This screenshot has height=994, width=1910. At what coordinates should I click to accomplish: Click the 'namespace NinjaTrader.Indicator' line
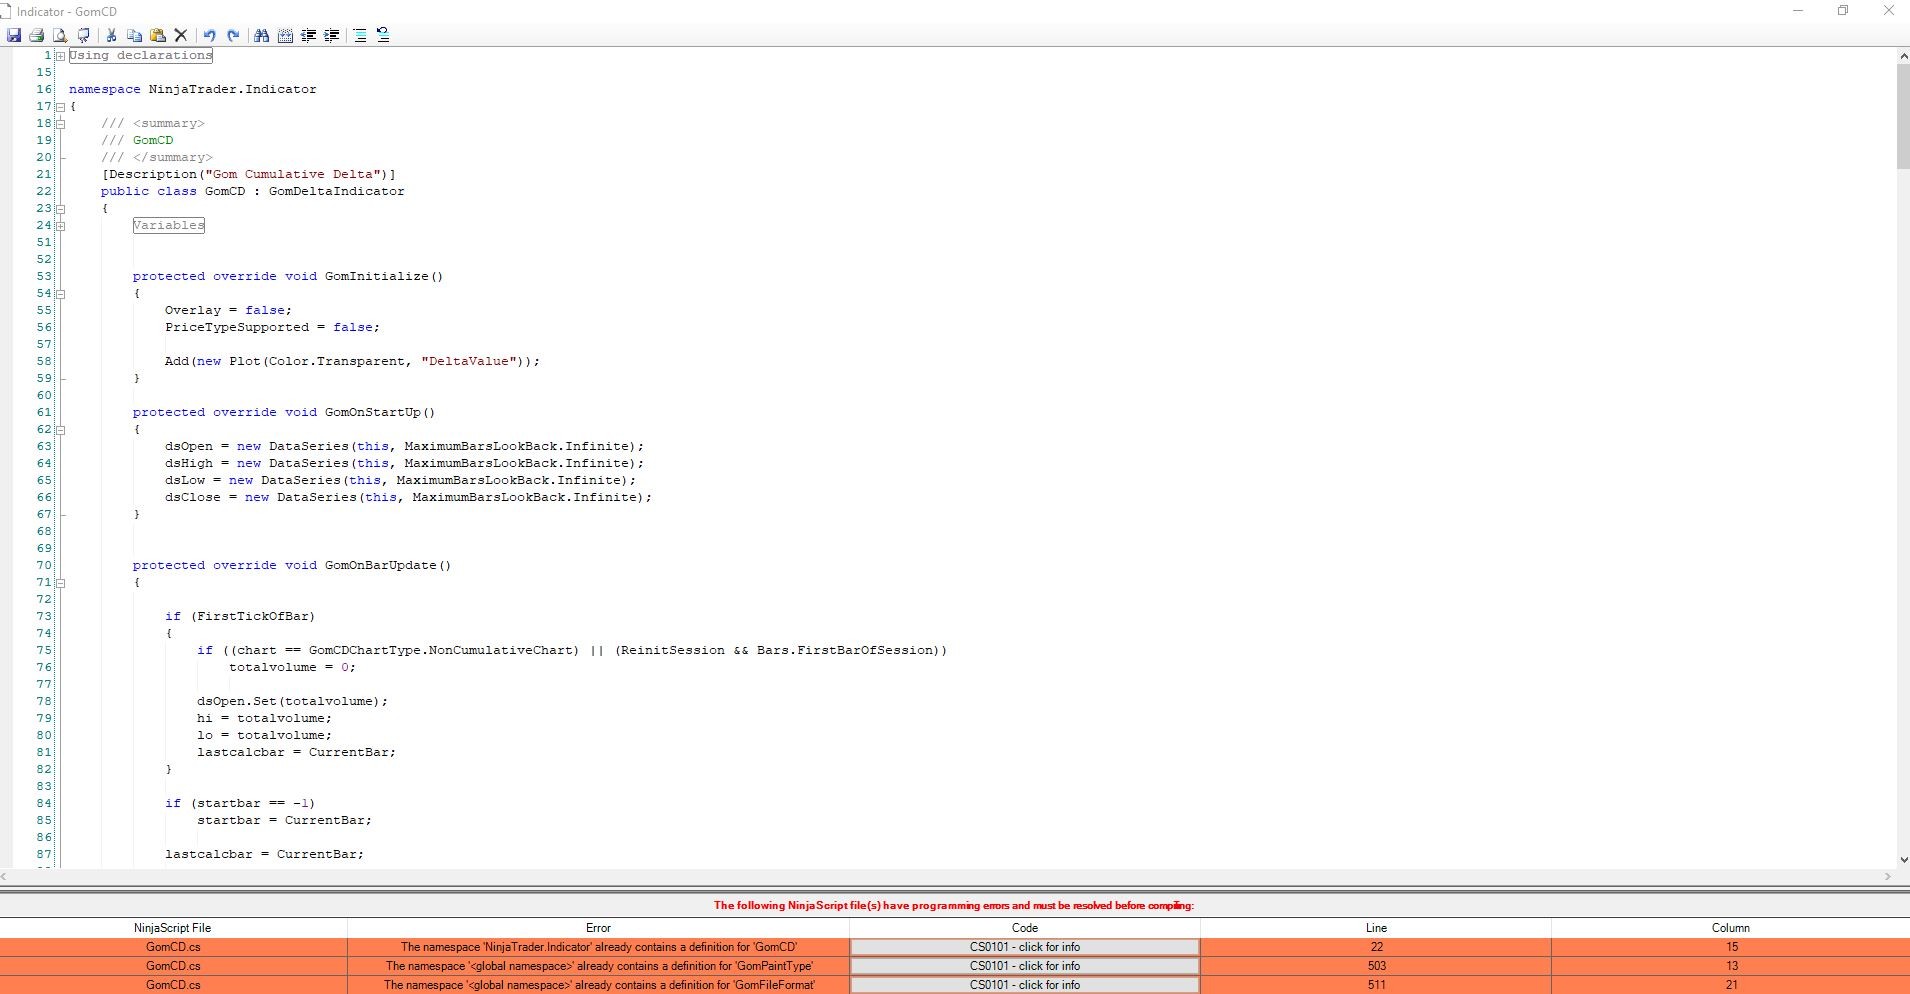pyautogui.click(x=193, y=90)
